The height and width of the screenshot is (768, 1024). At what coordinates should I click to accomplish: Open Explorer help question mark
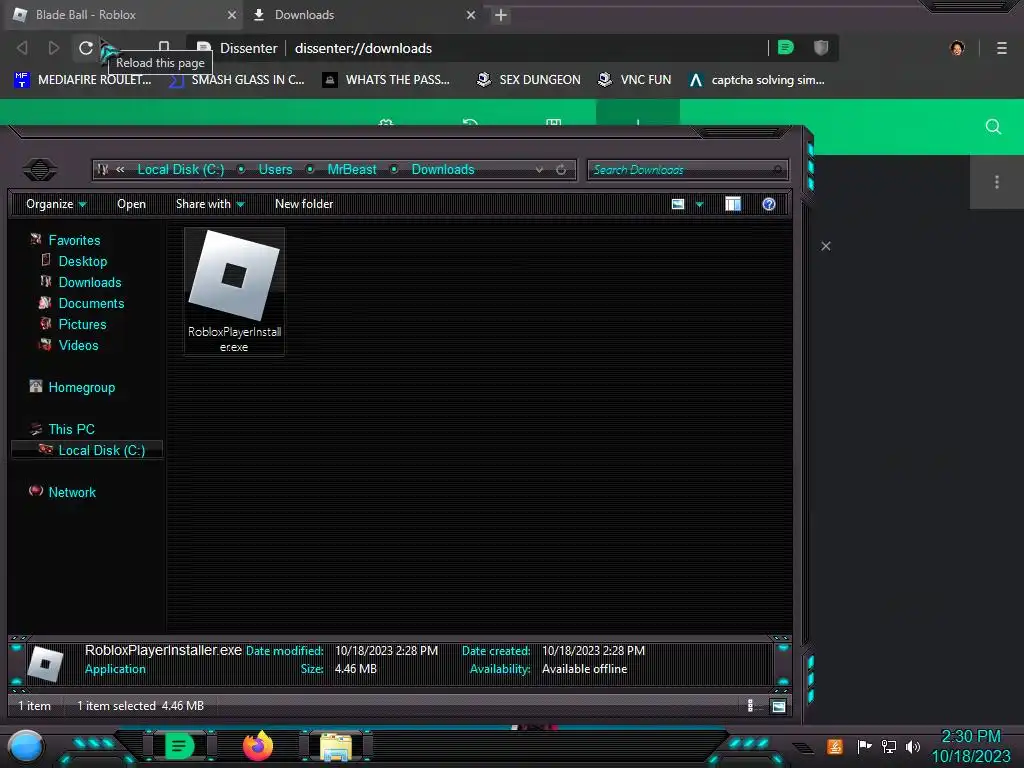tap(769, 204)
